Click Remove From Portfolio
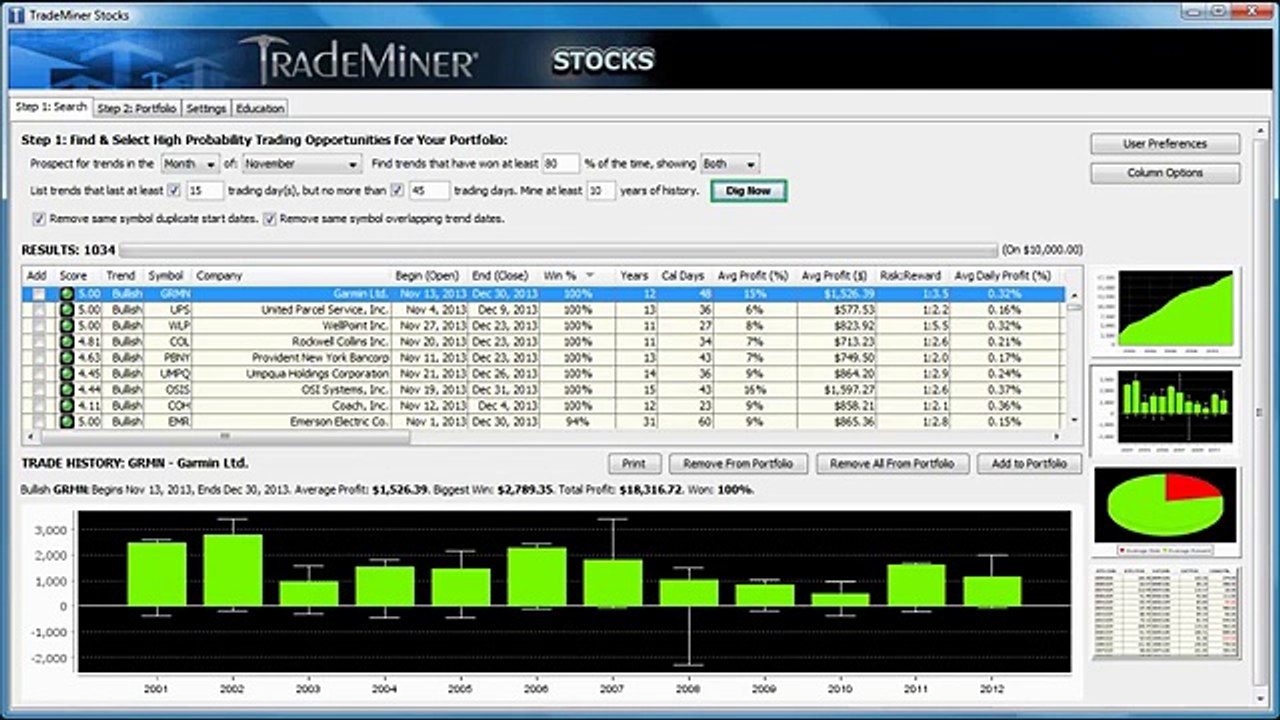1280x720 pixels. (739, 464)
